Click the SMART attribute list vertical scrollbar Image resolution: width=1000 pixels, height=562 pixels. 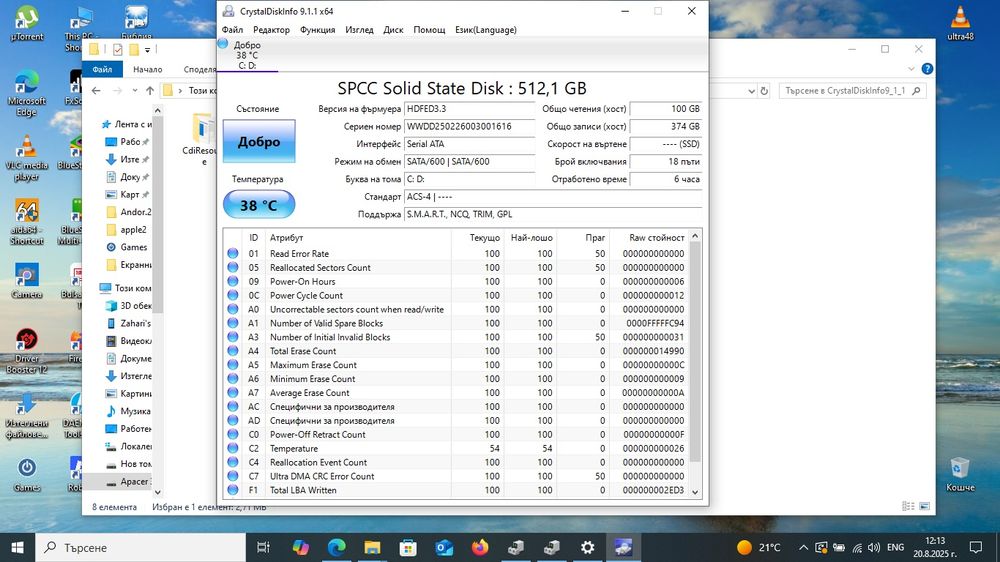(x=695, y=352)
